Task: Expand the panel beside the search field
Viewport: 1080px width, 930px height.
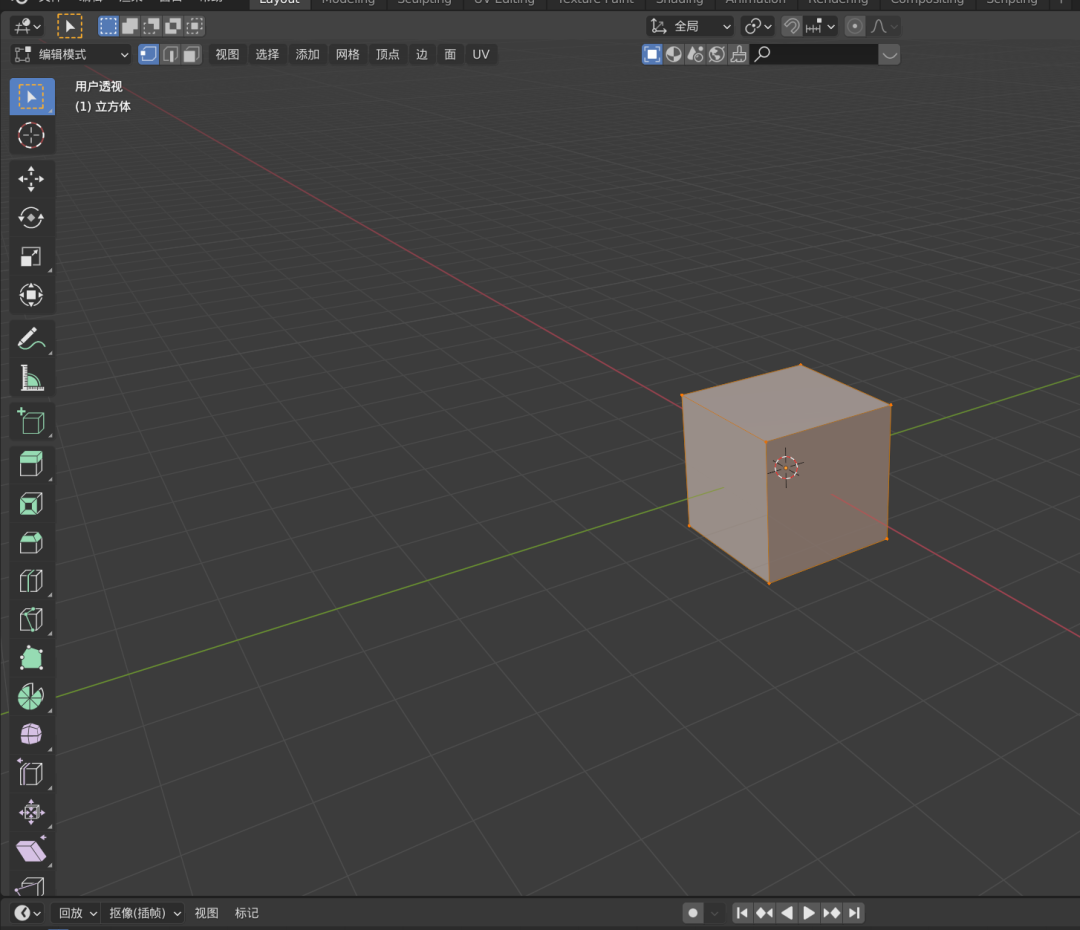Action: [x=890, y=54]
